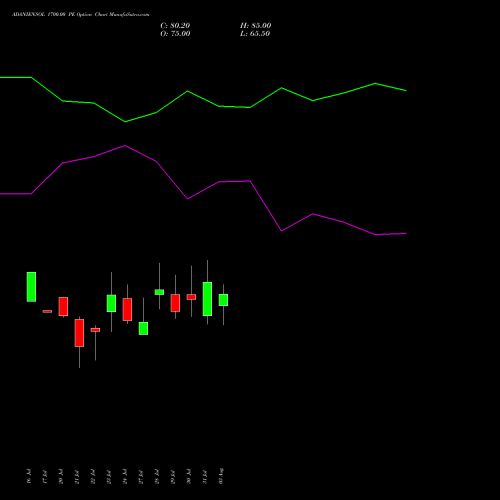This screenshot has height=500, width=500.
Task: Click the '23 Jul' date label
Action: click(x=109, y=476)
